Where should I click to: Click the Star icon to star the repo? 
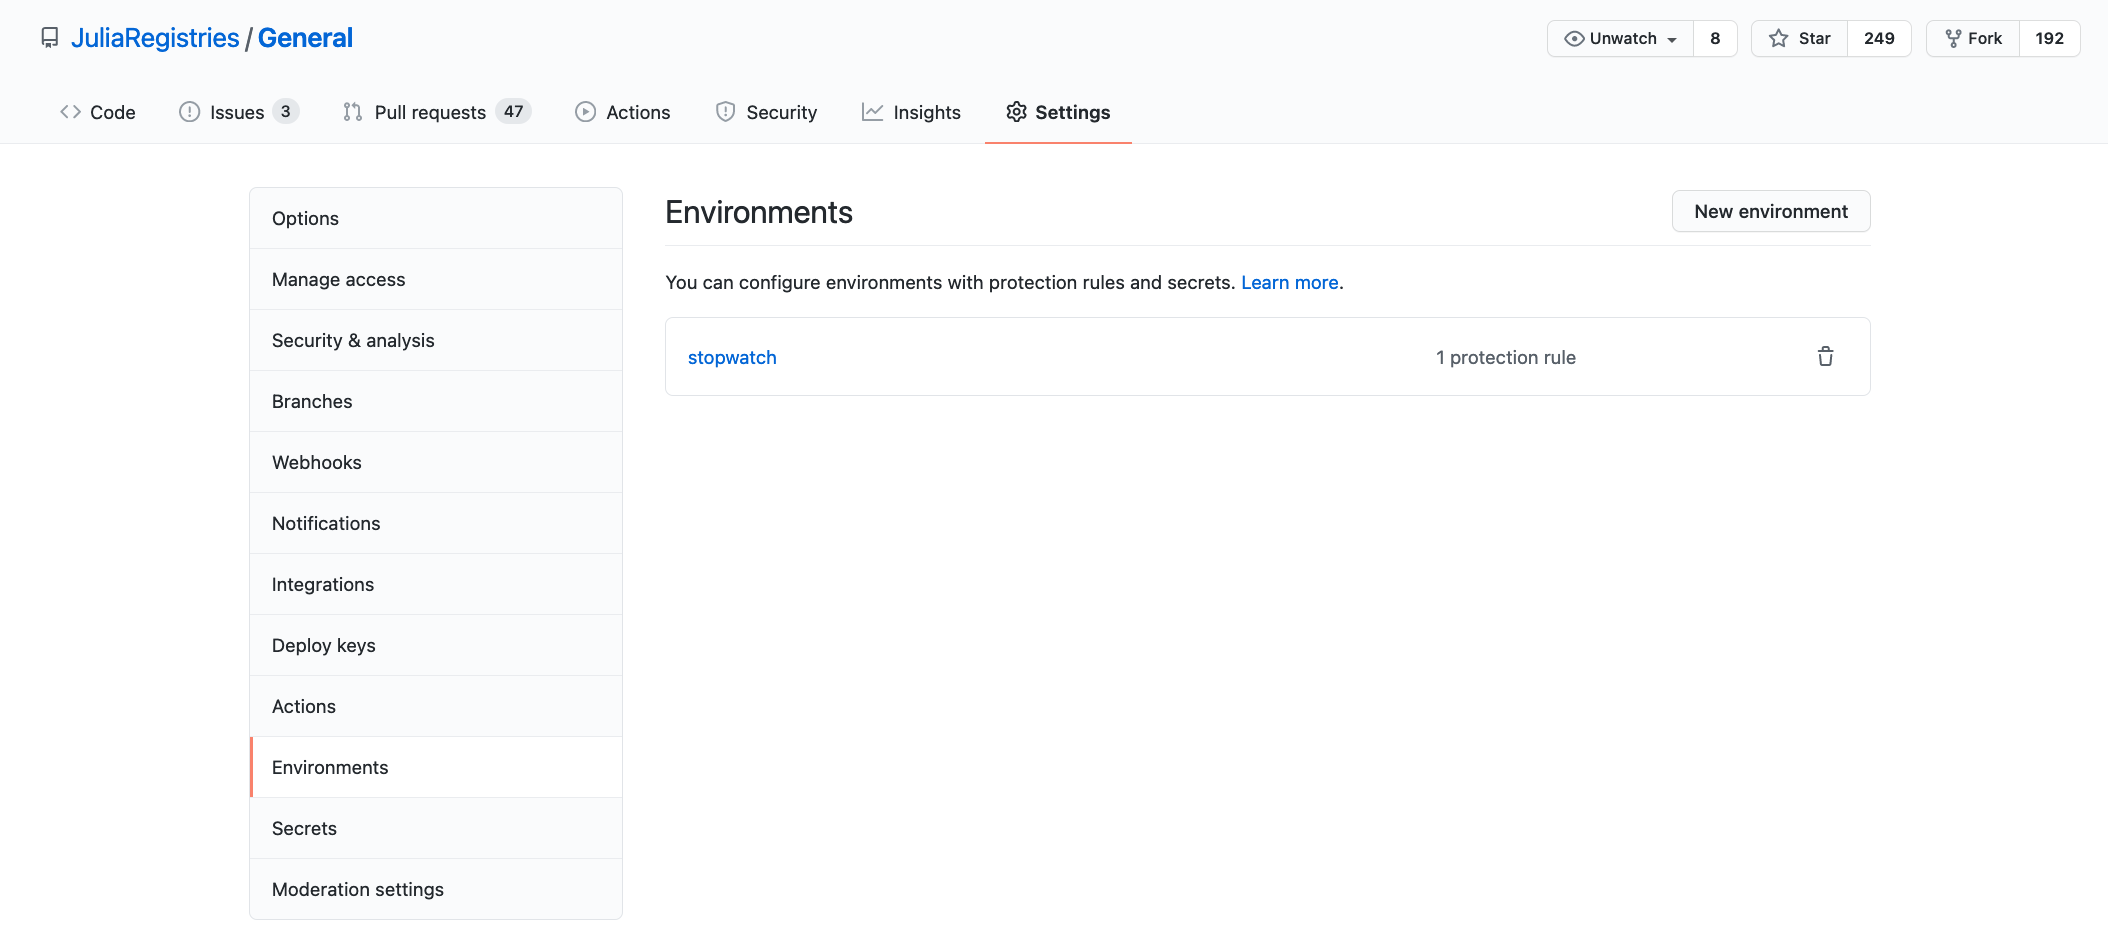pos(1779,38)
